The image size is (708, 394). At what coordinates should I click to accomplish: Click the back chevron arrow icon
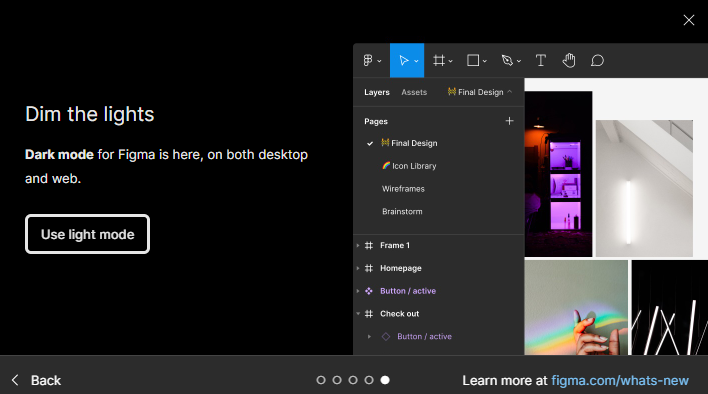[15, 380]
